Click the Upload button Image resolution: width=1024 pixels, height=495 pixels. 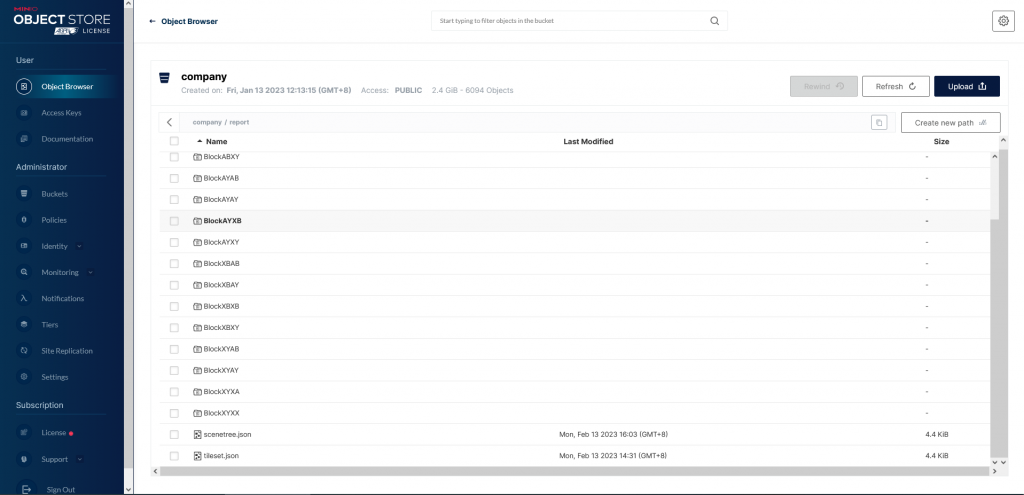966,87
